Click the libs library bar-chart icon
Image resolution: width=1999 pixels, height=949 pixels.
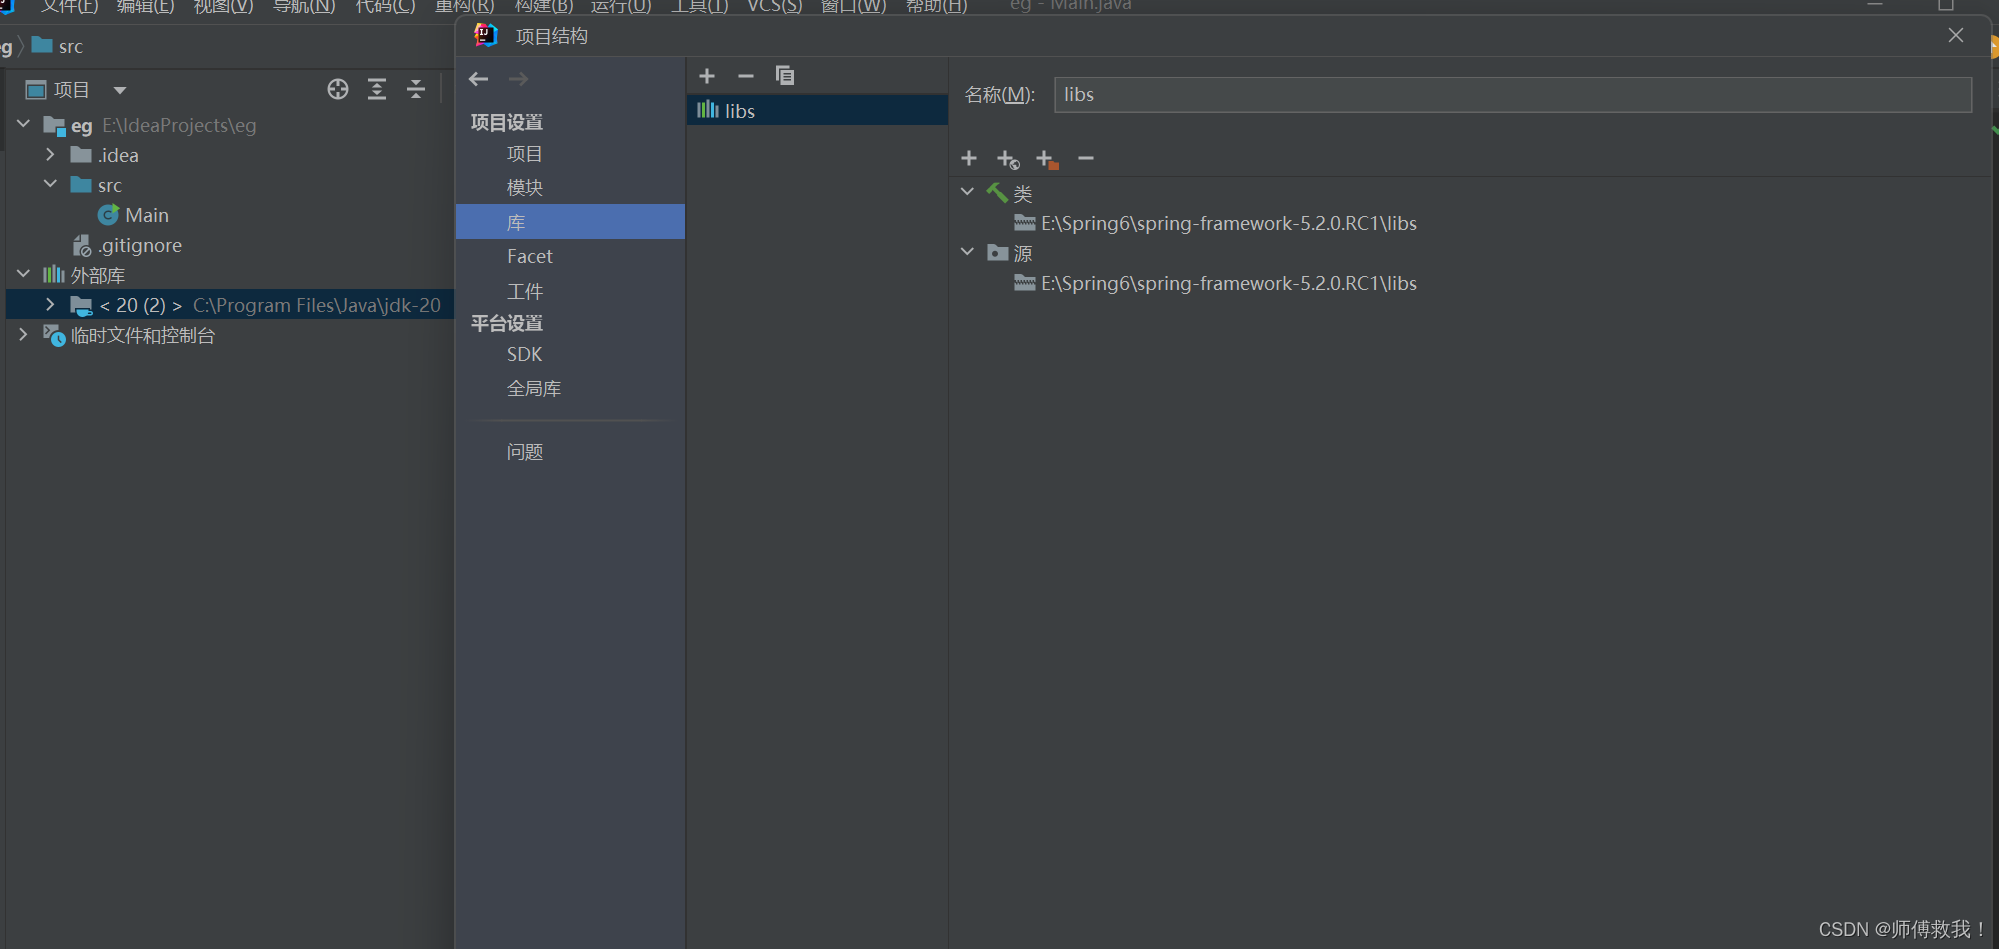click(708, 109)
